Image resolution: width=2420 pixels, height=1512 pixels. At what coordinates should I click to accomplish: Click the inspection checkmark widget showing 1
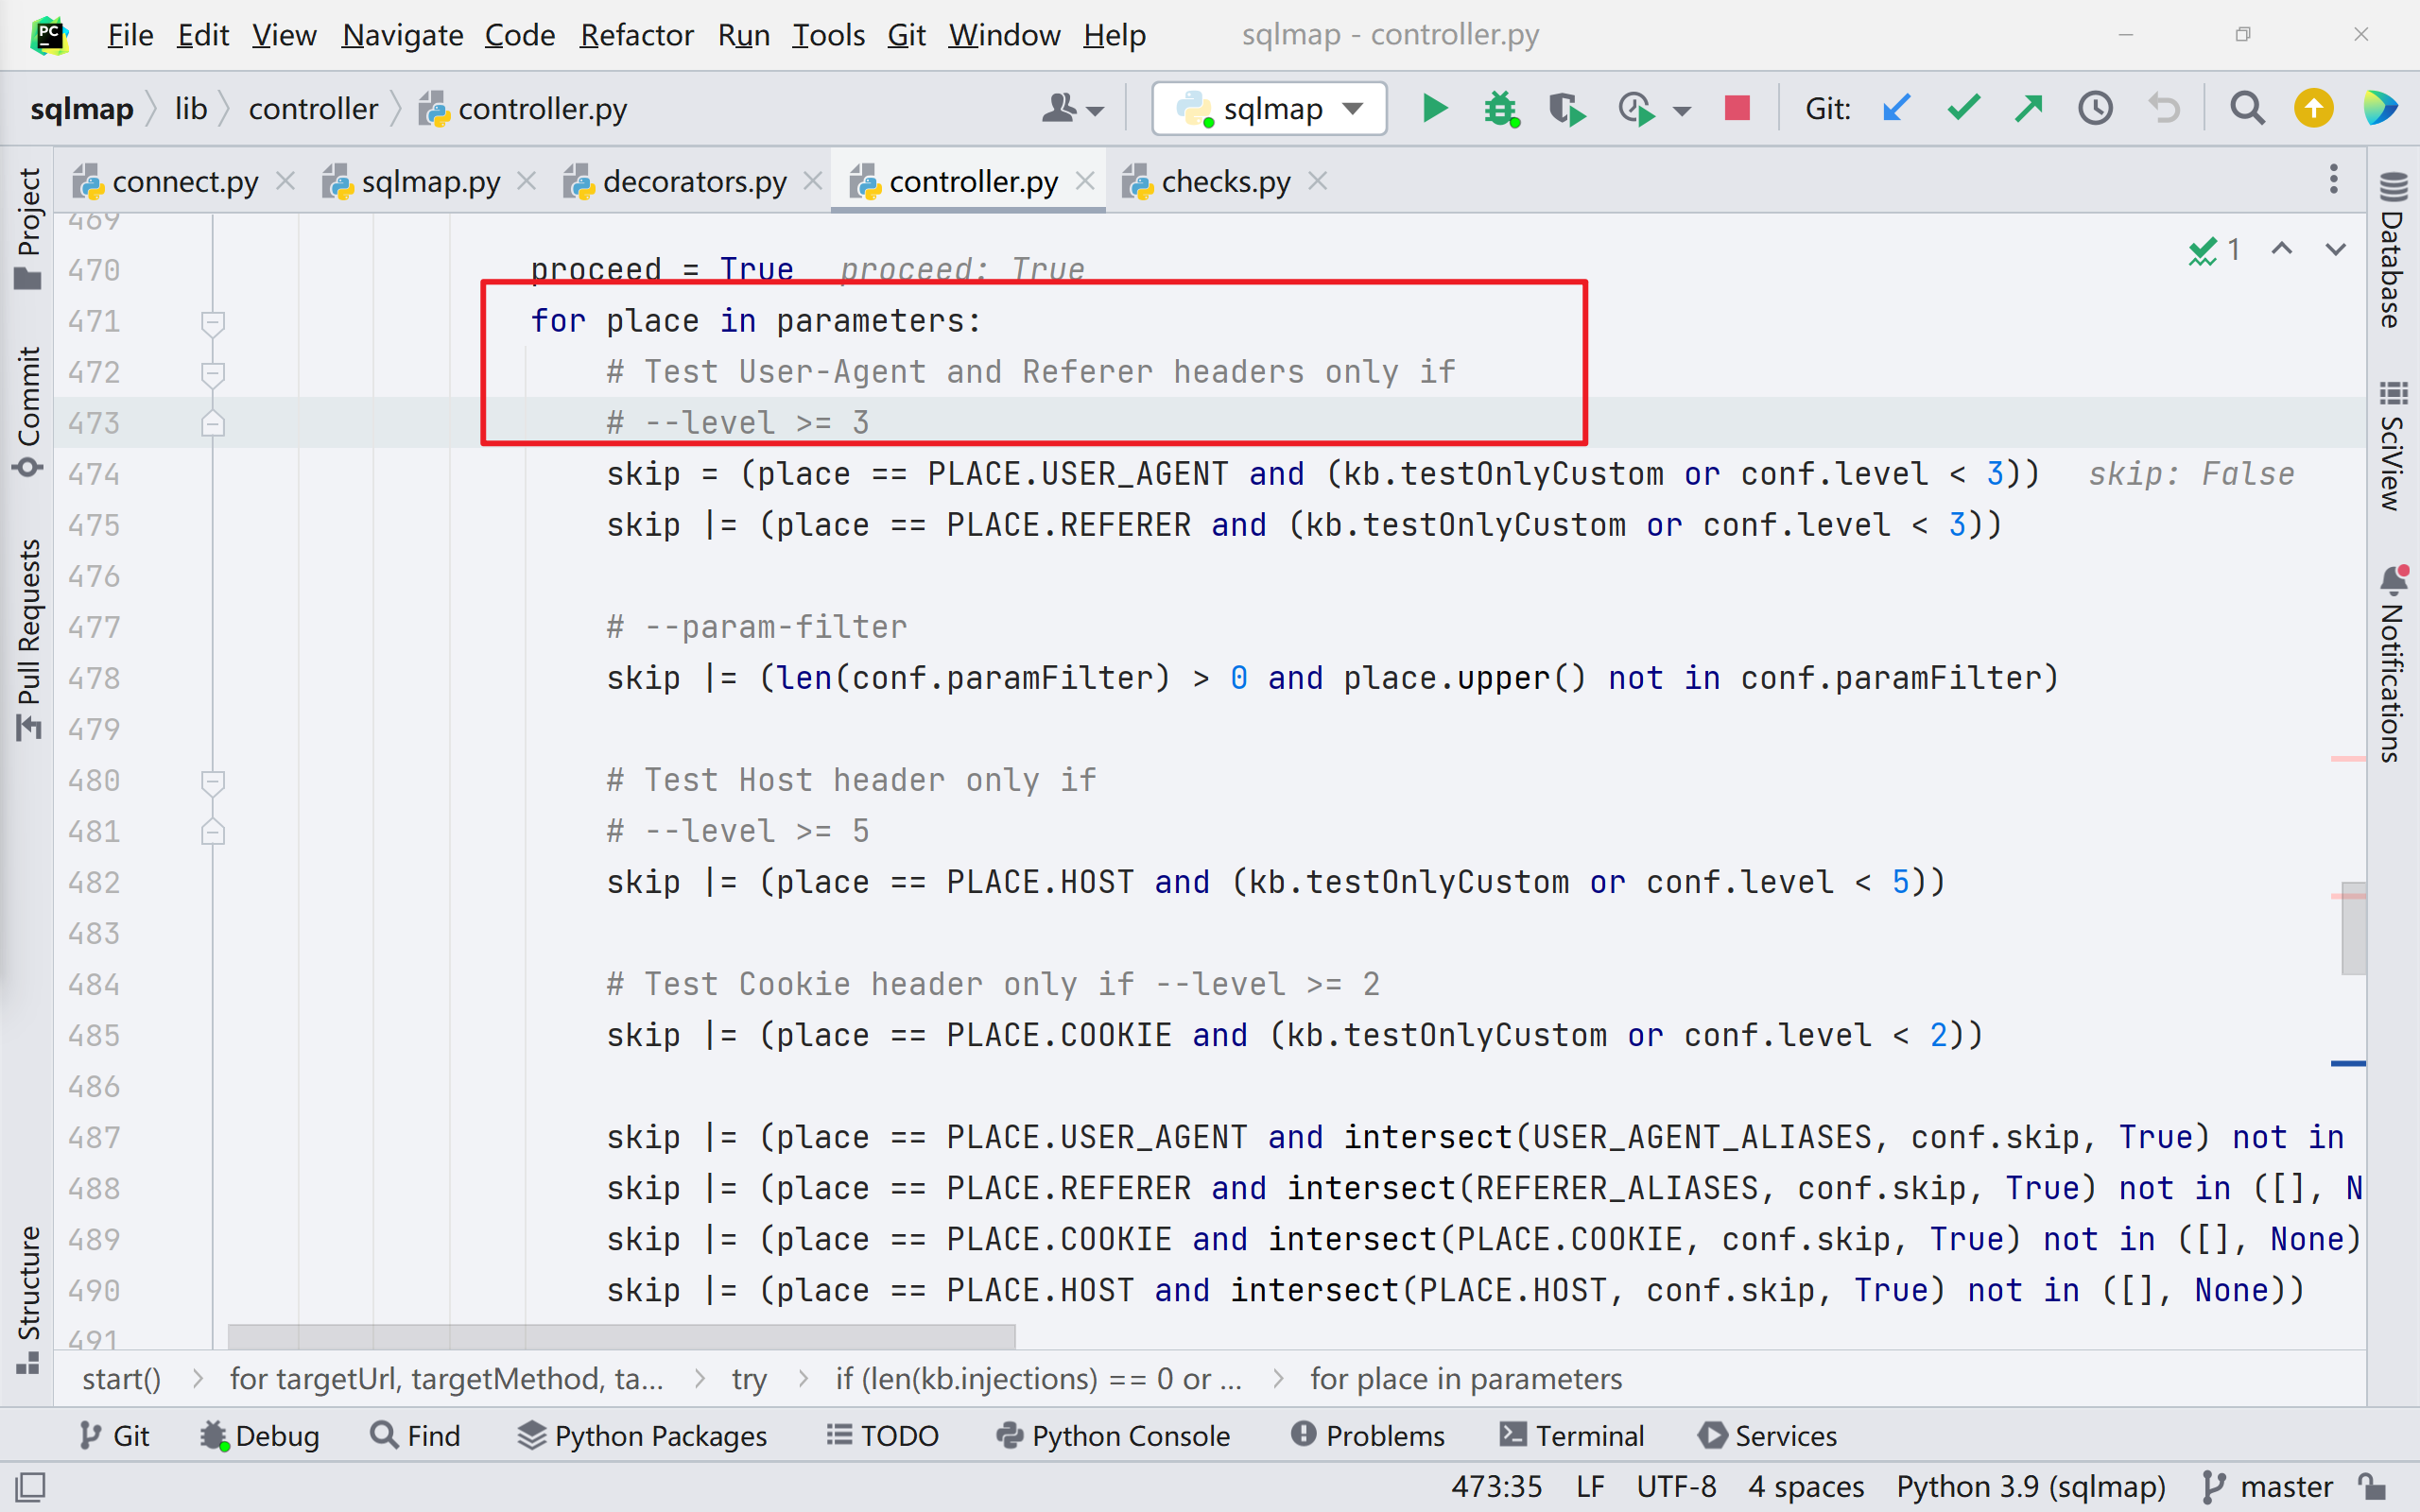click(x=2214, y=249)
